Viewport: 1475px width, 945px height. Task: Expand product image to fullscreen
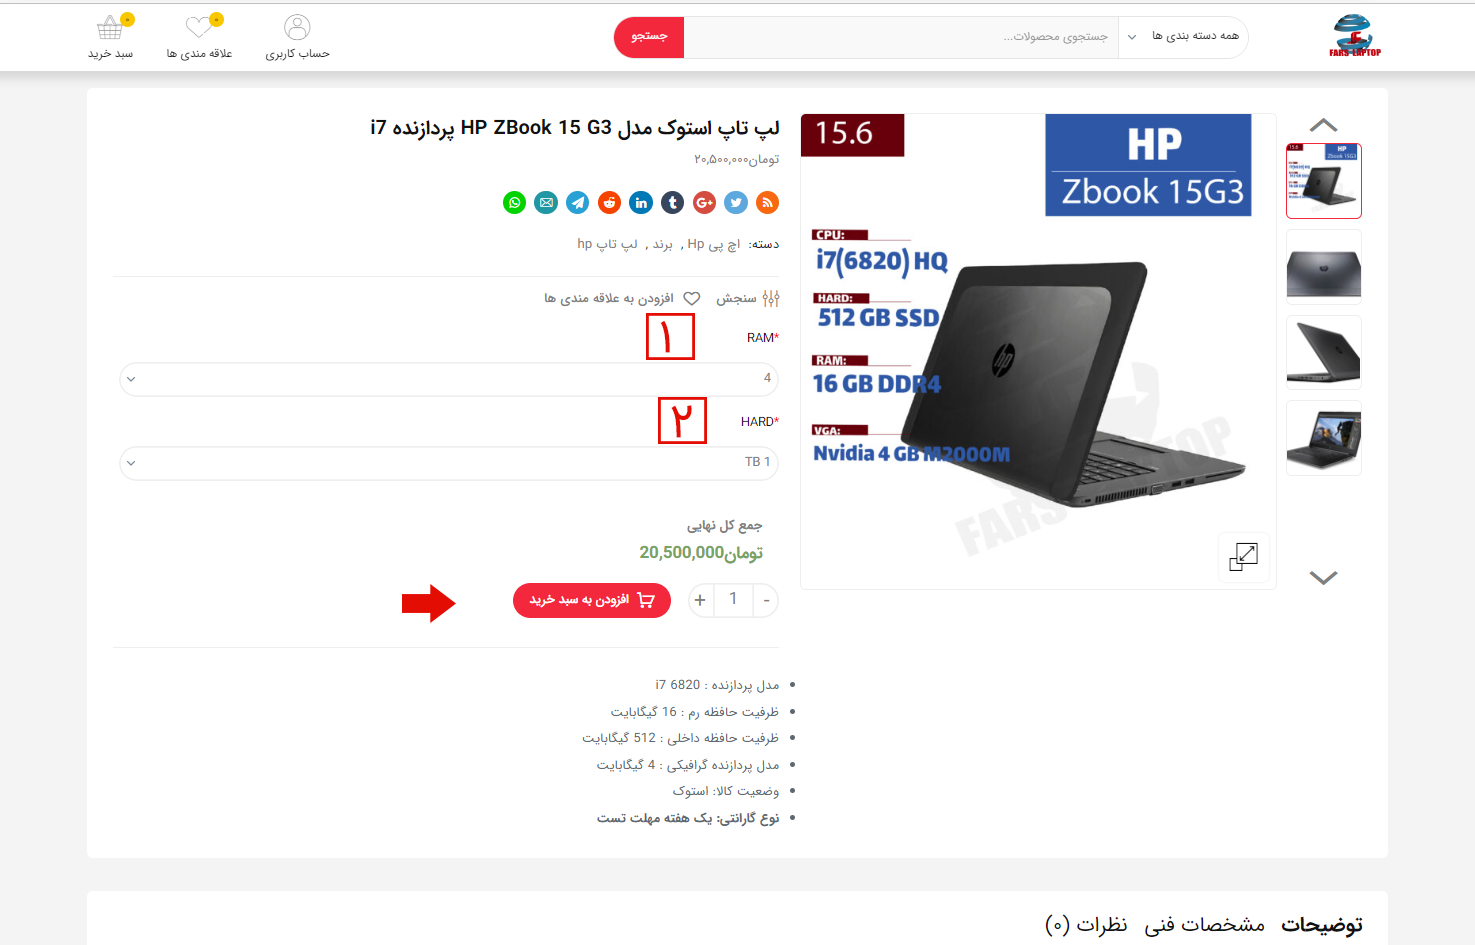click(1243, 557)
